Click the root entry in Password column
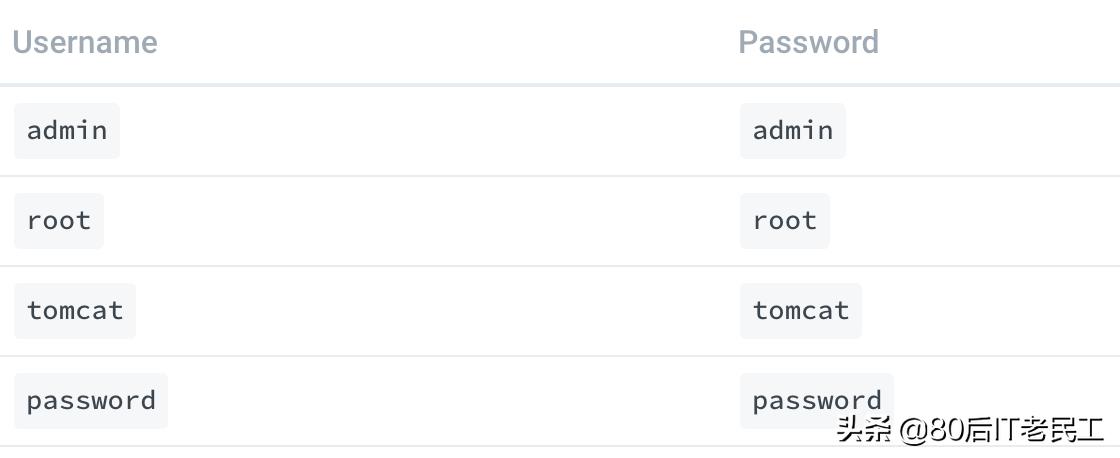The image size is (1120, 458). [785, 220]
